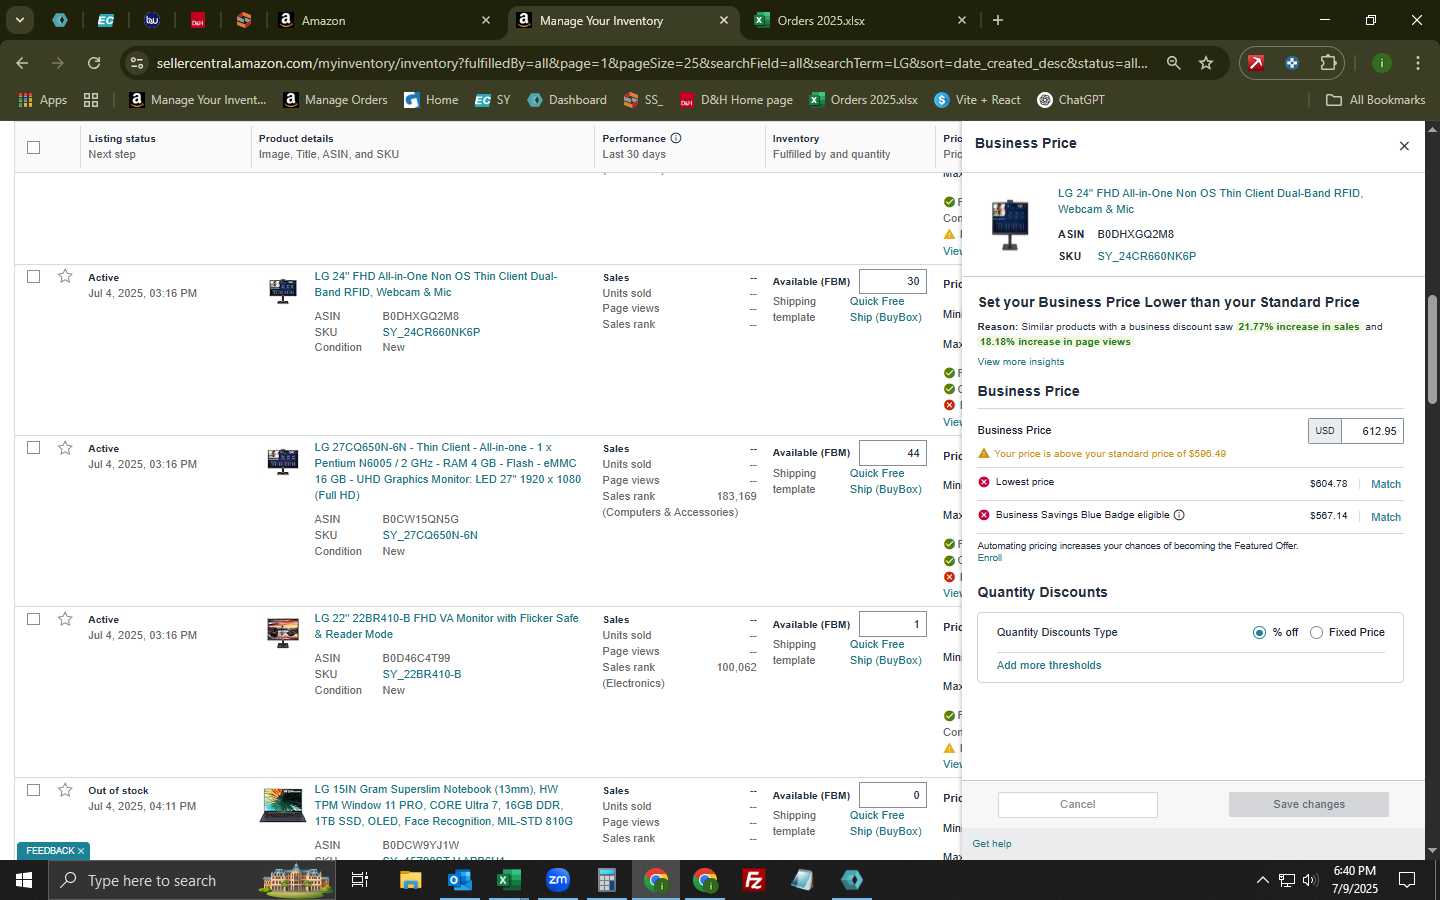Select the Fixed Price discount type
The height and width of the screenshot is (900, 1440).
(x=1316, y=632)
